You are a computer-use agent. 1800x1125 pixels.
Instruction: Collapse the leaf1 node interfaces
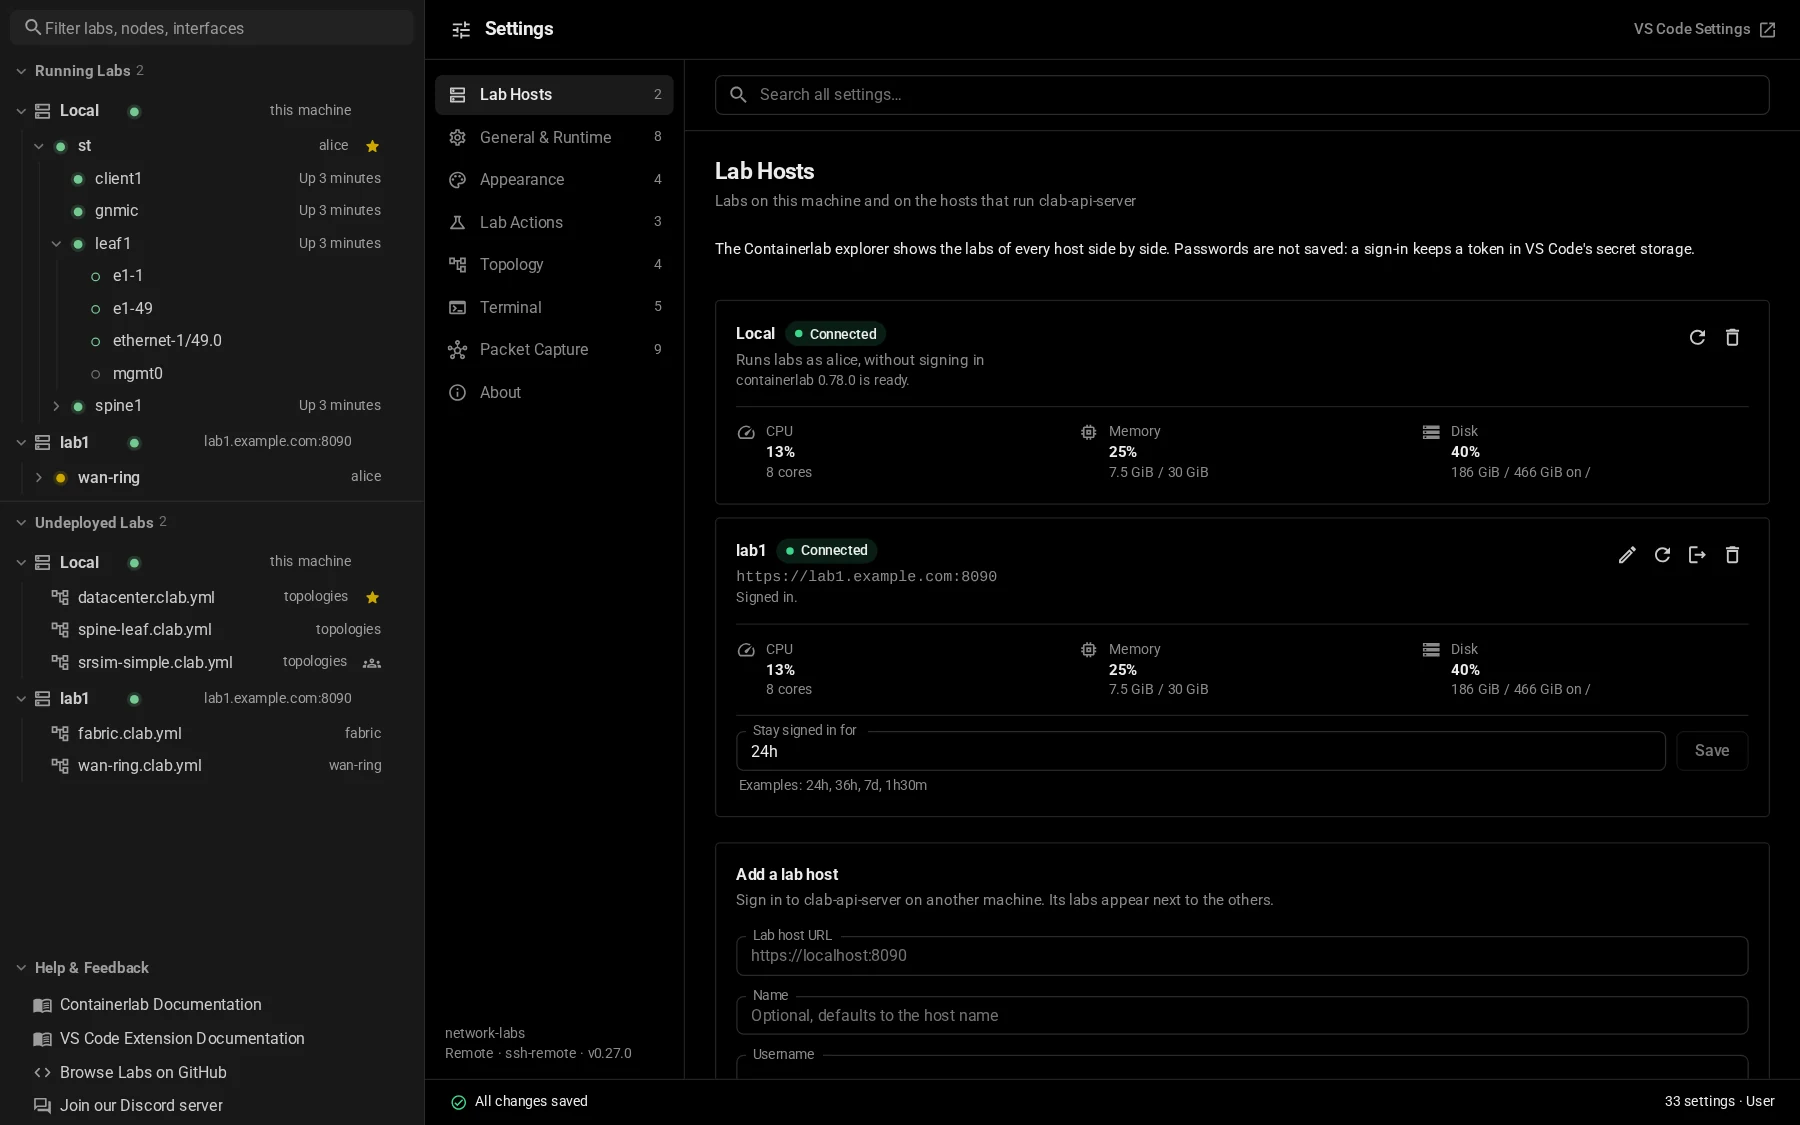tap(57, 244)
